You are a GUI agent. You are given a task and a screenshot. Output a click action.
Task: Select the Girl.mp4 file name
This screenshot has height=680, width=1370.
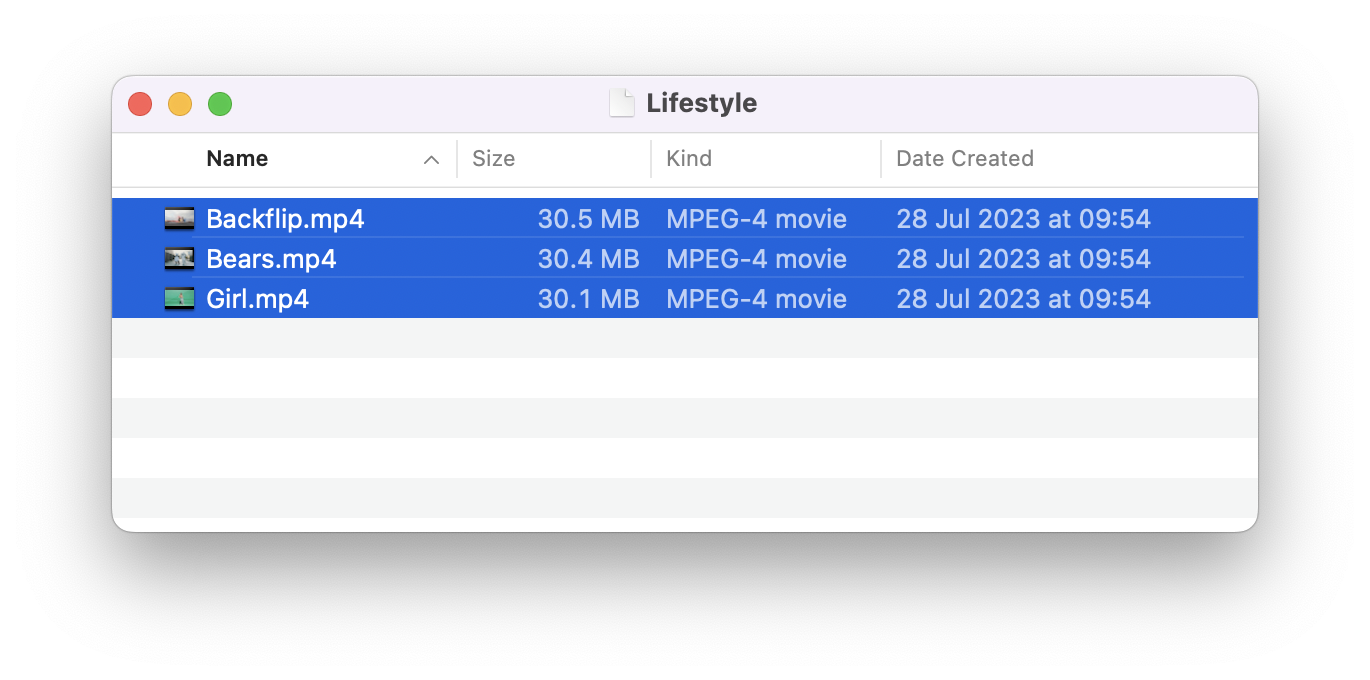tap(257, 299)
